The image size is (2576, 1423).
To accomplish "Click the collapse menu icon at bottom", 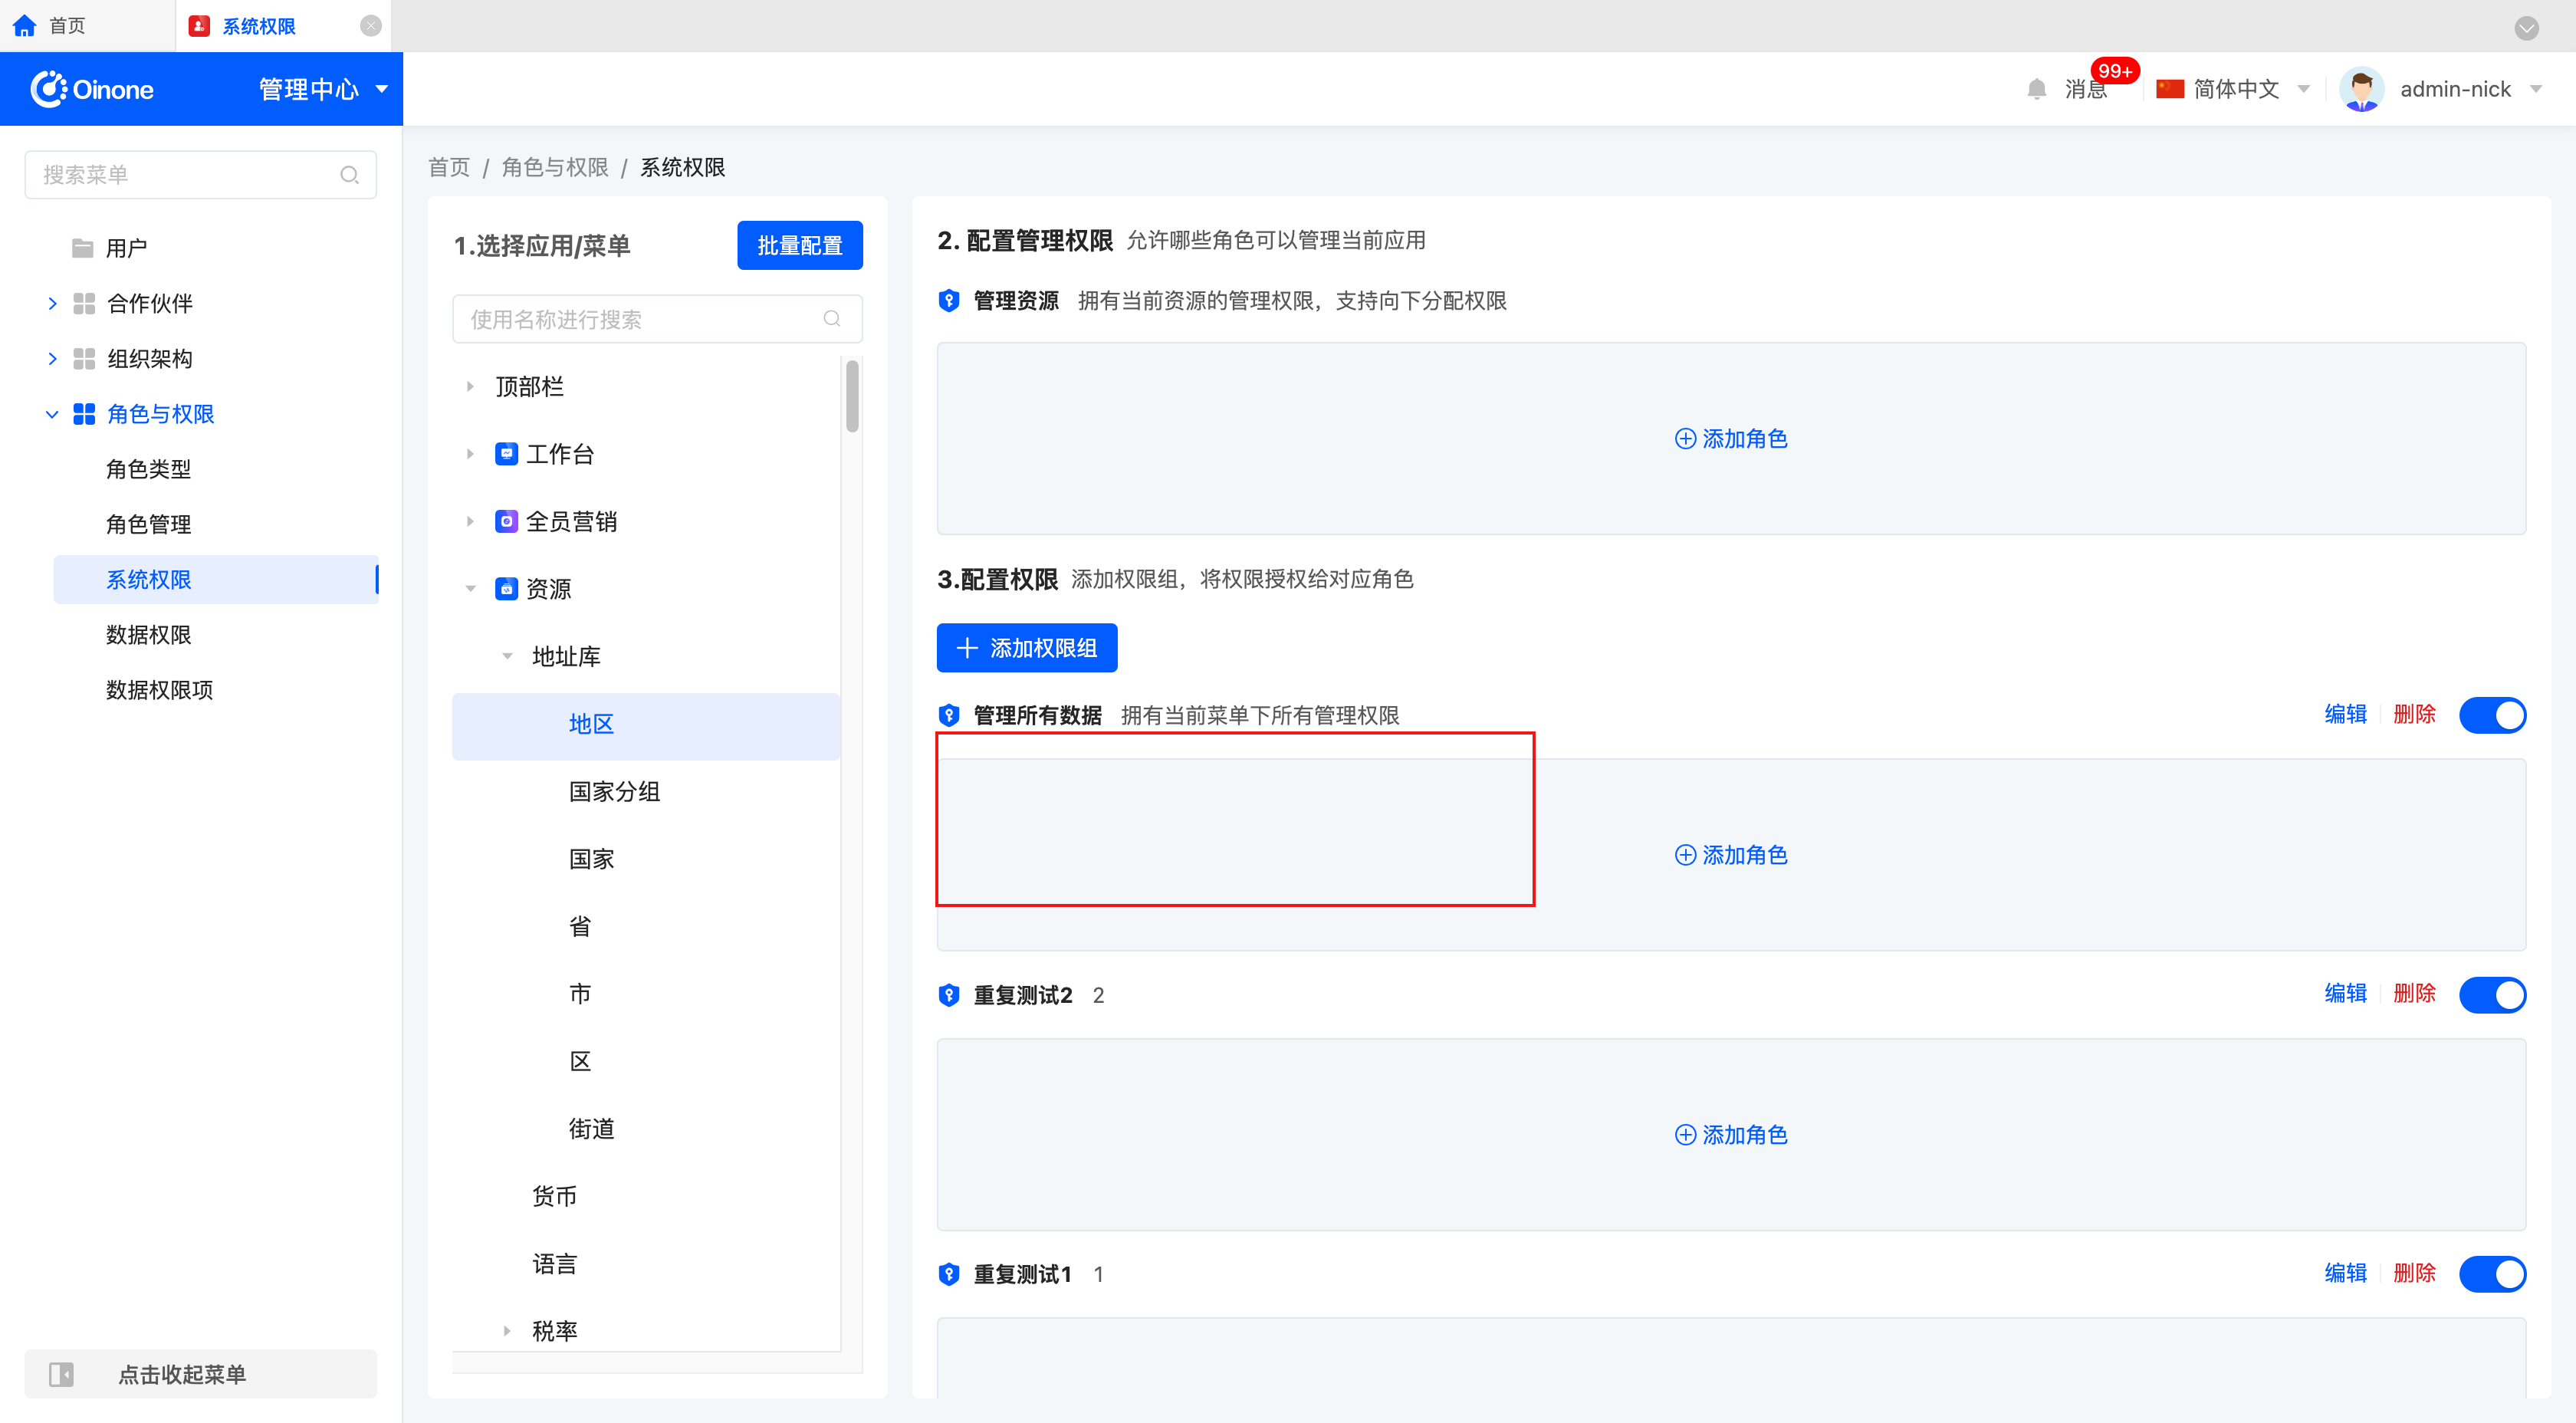I will (62, 1374).
